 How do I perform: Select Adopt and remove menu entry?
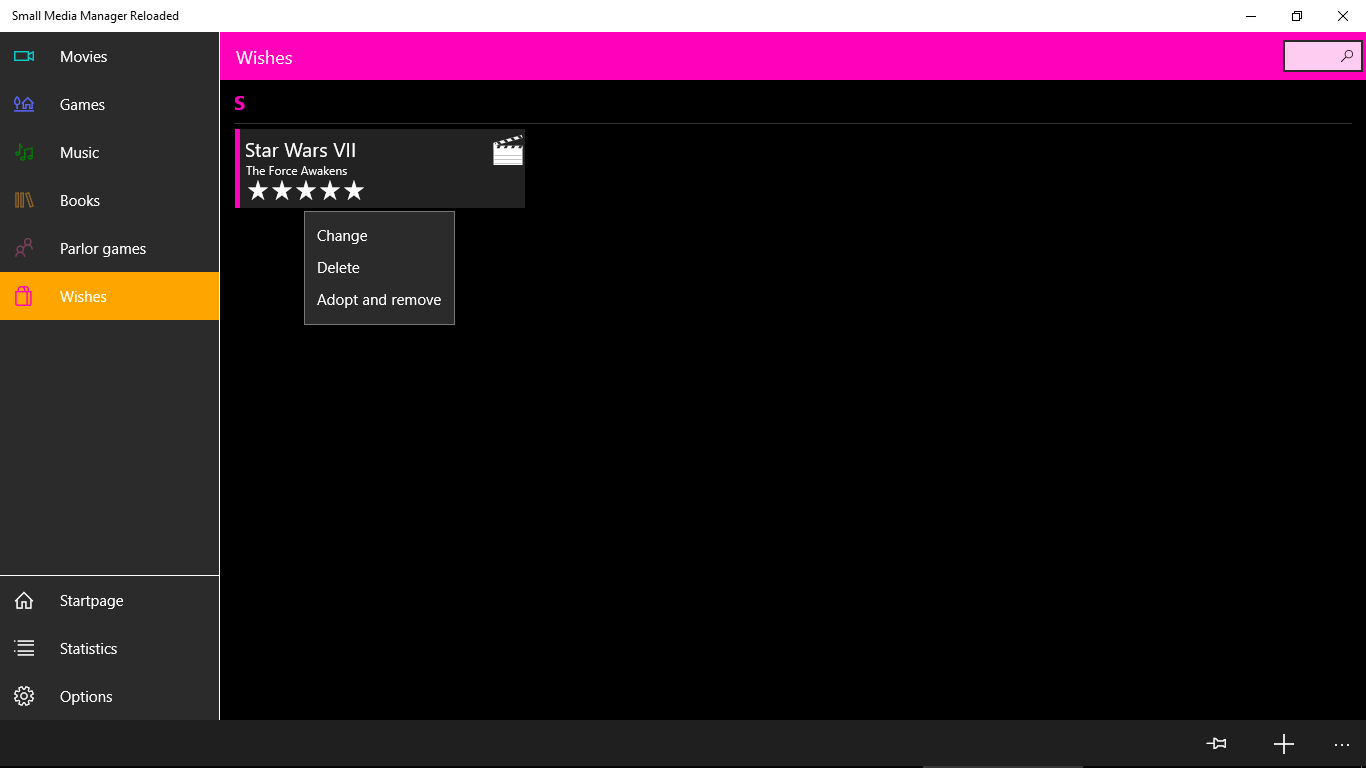379,300
